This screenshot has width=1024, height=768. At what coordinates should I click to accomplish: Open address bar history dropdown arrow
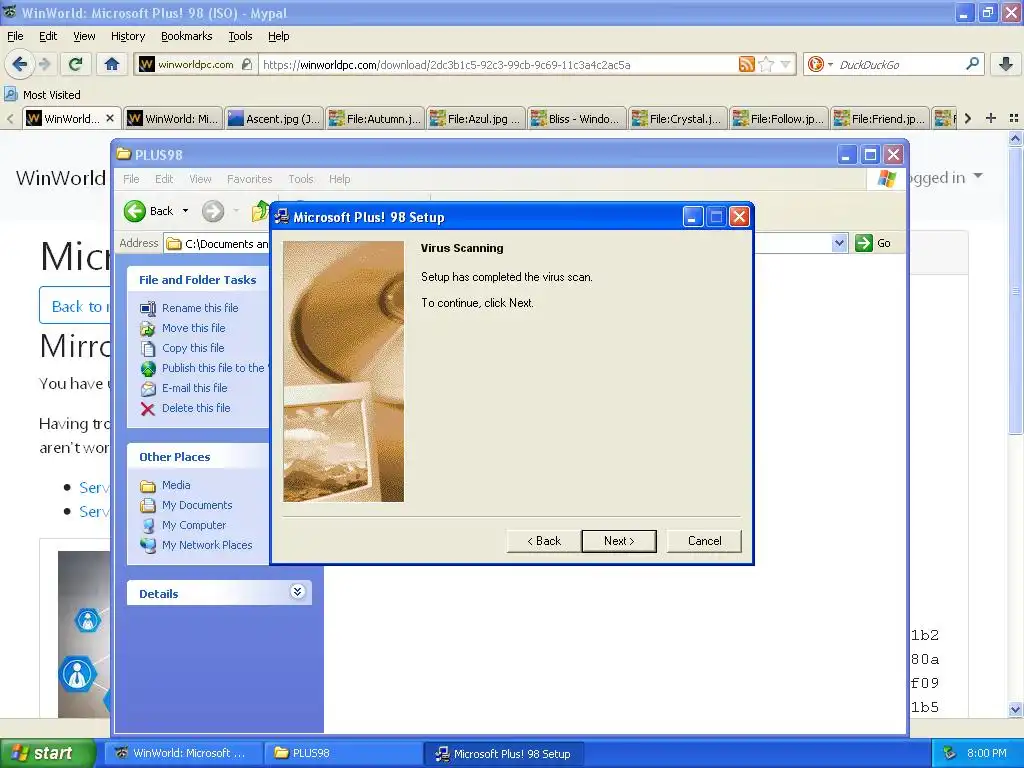(786, 64)
